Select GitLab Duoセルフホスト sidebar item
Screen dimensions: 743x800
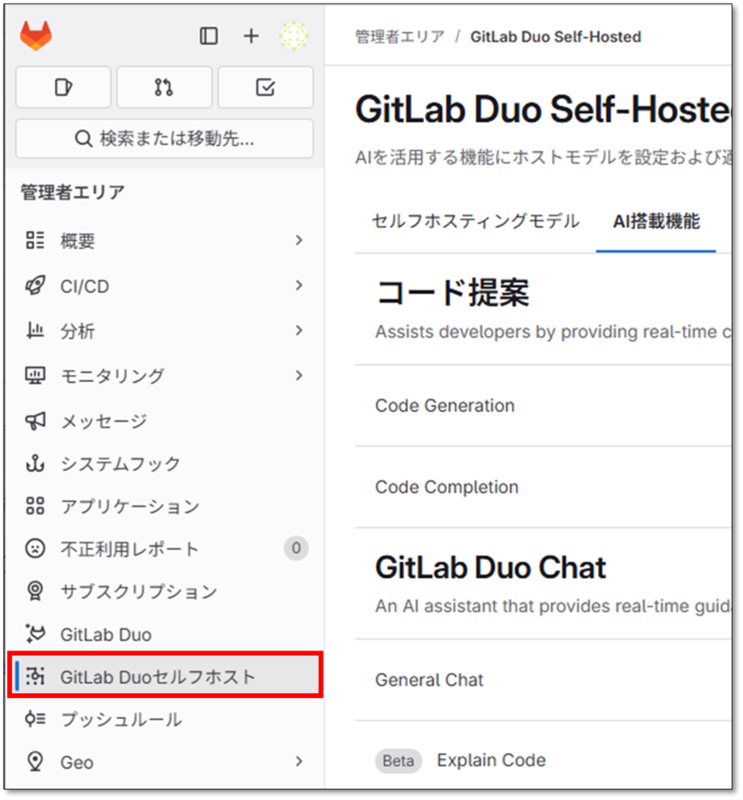pos(165,677)
